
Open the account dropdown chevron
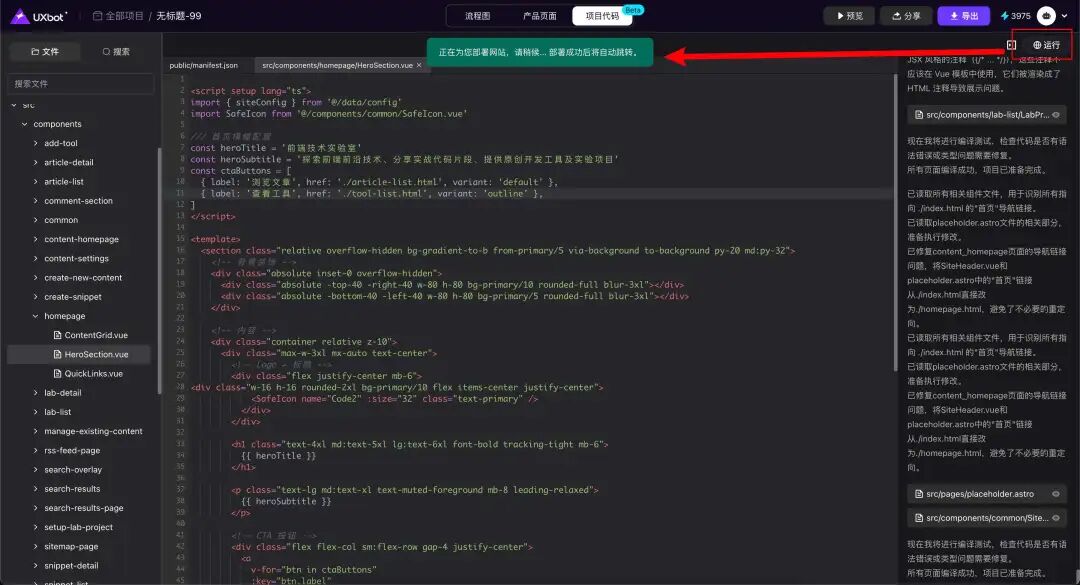click(x=1064, y=16)
